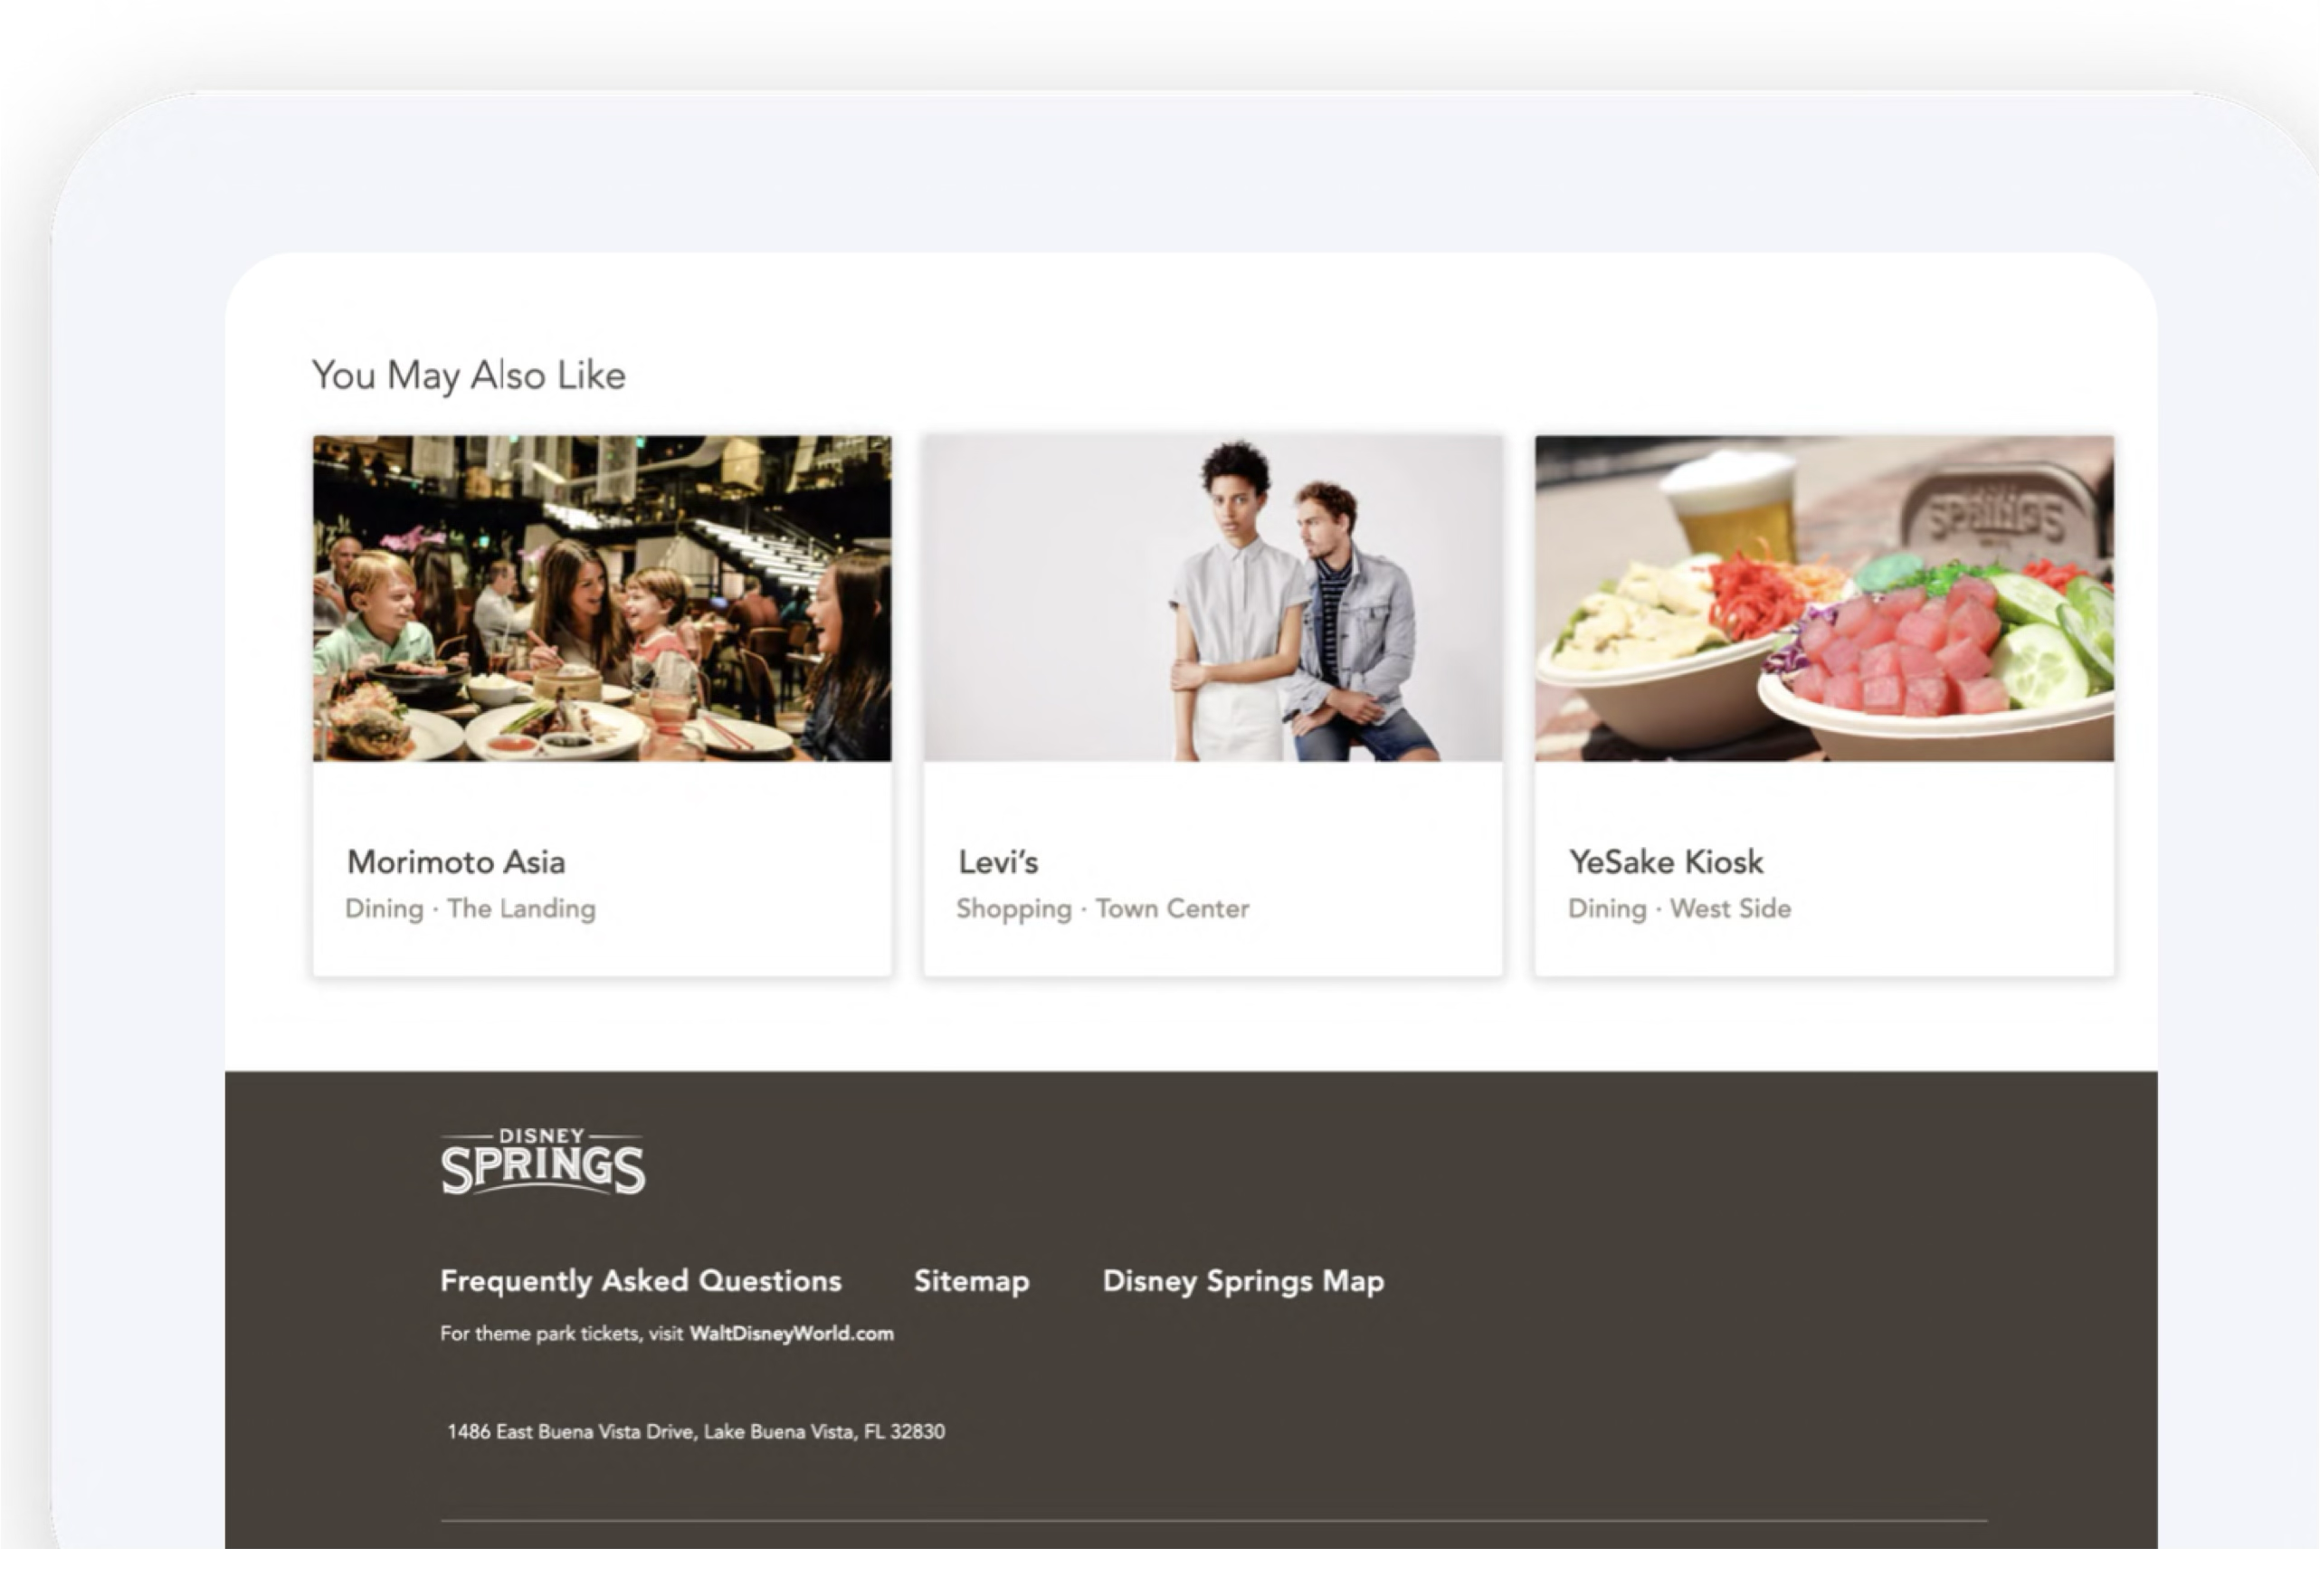Click the 1486 East Buena Vista Drive address
This screenshot has height=1596, width=2320.
pyautogui.click(x=696, y=1432)
